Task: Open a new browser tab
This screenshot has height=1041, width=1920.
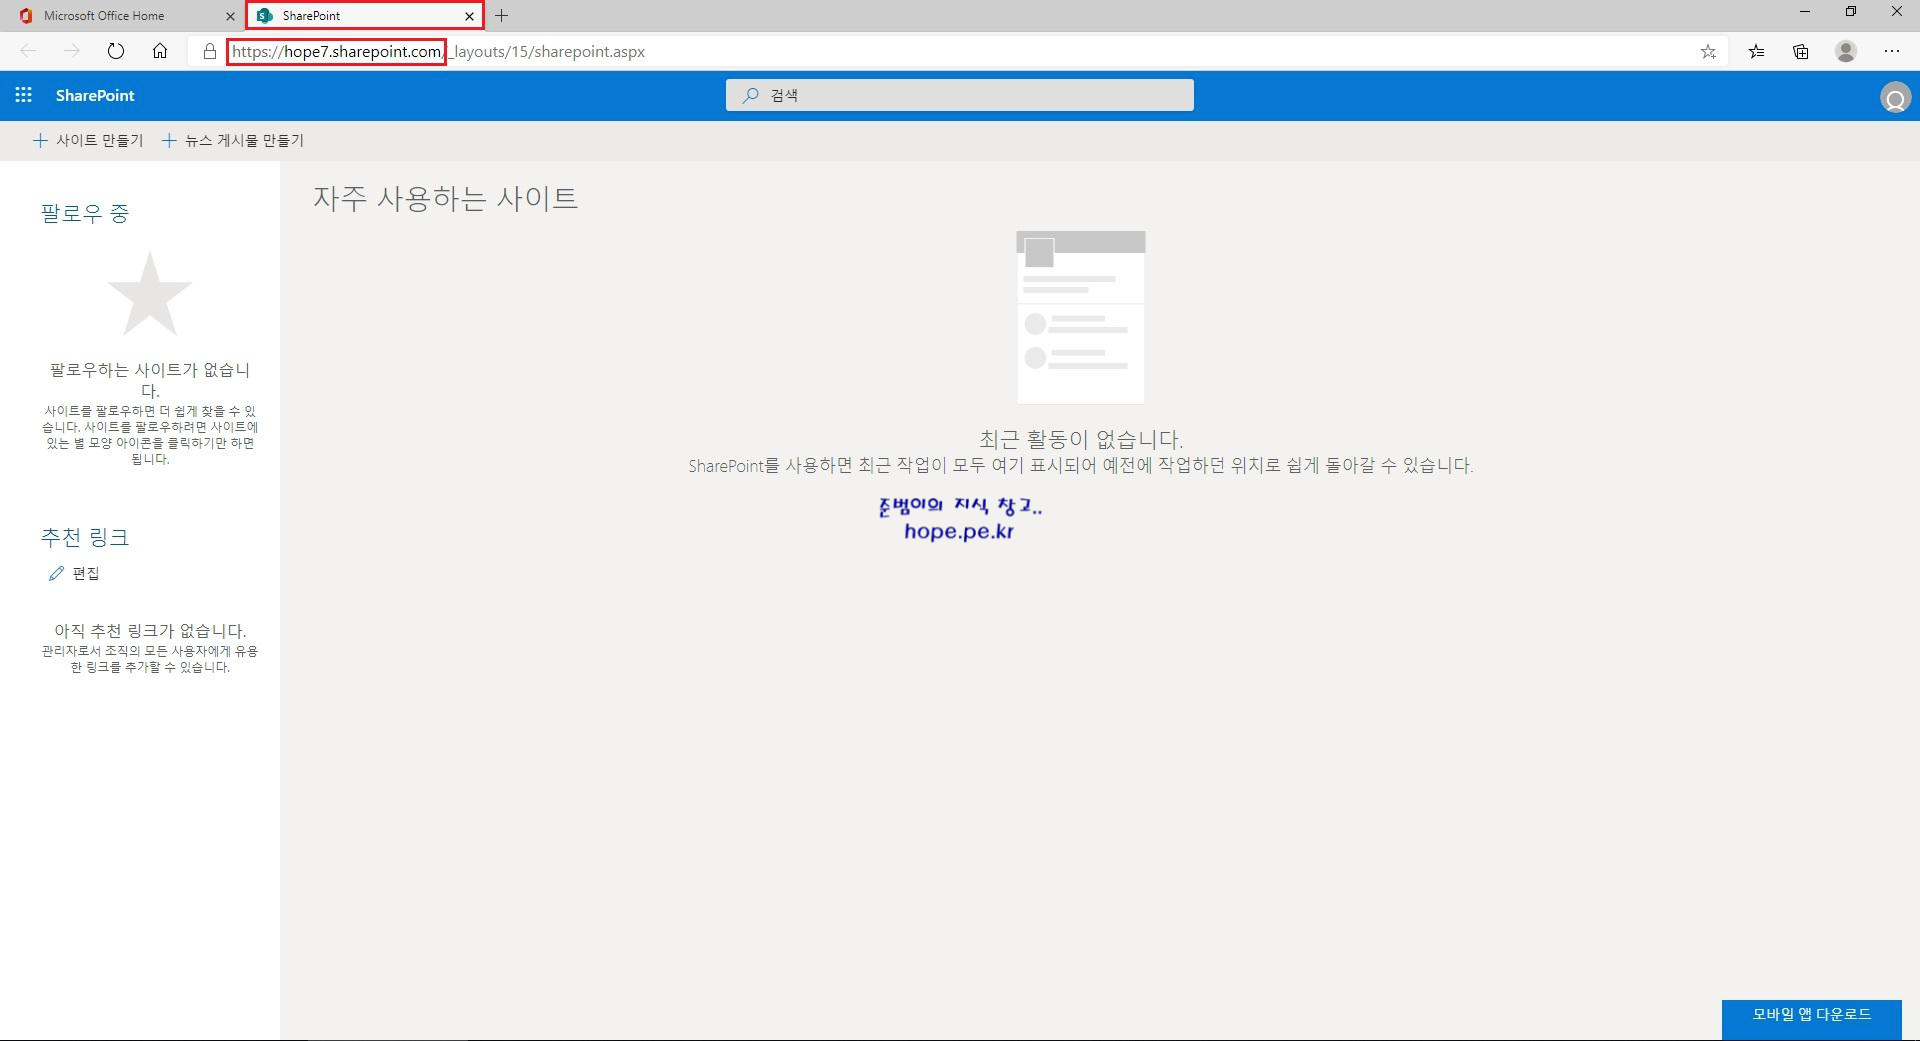Action: point(502,16)
